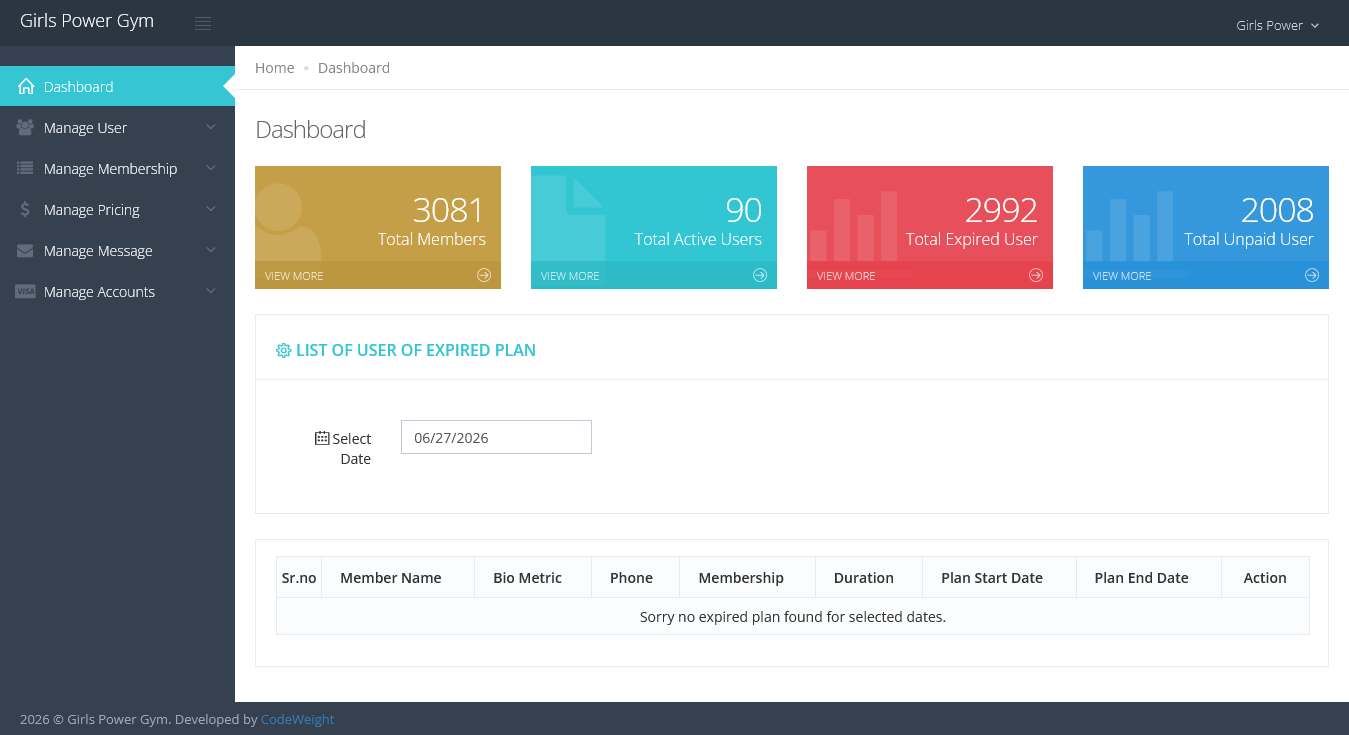Click the Dashboard breadcrumb text

pyautogui.click(x=354, y=68)
